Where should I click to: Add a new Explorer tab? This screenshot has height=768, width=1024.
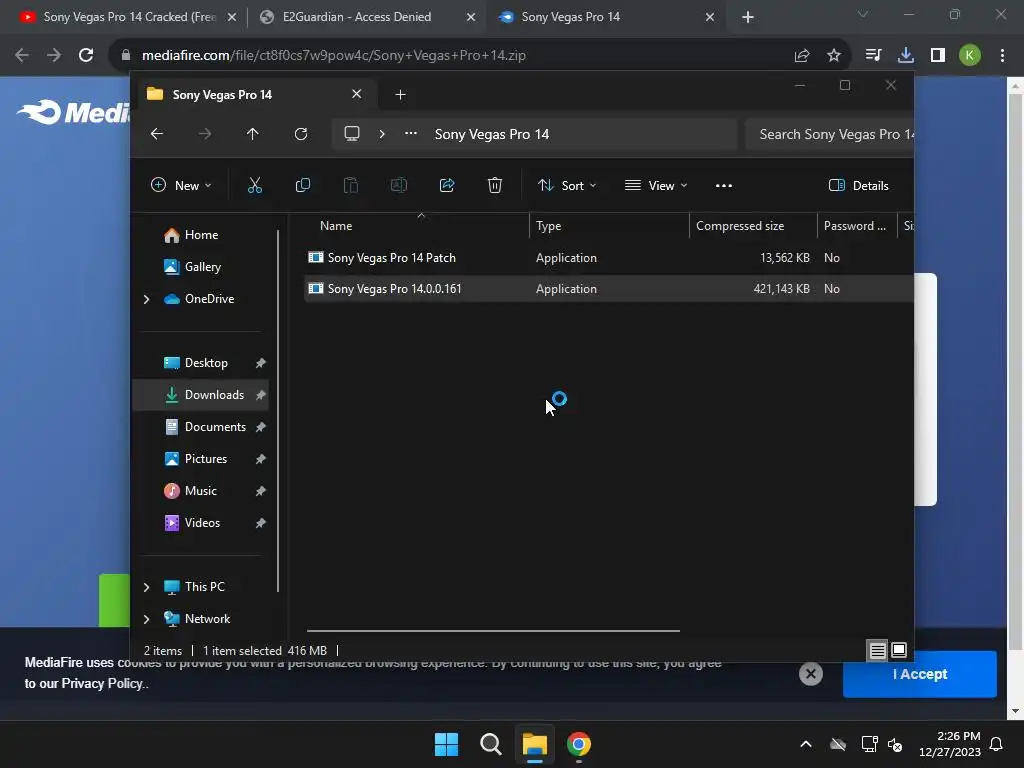click(400, 95)
